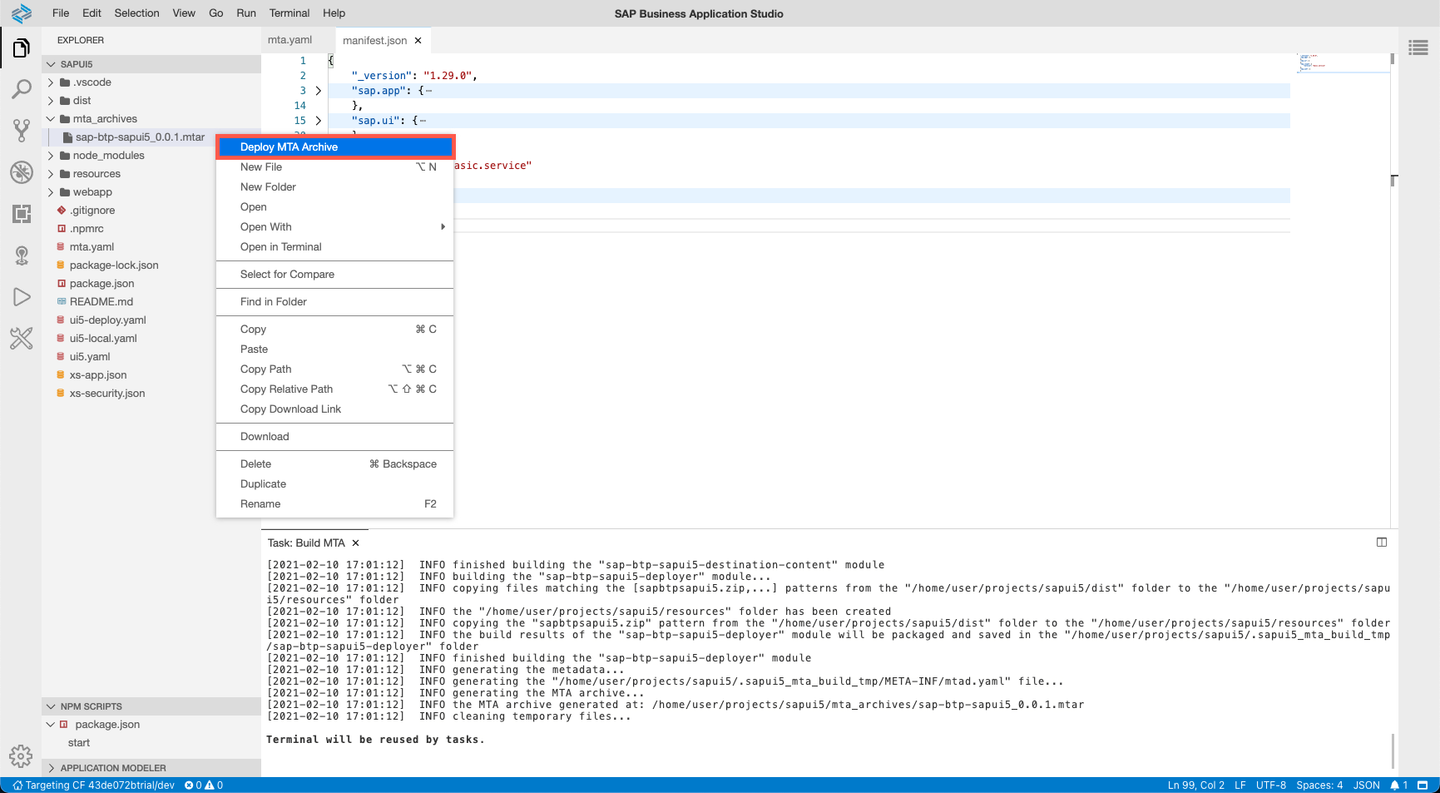Change the JSON language mode
Screen dimensions: 1440x793
(x=1366, y=785)
